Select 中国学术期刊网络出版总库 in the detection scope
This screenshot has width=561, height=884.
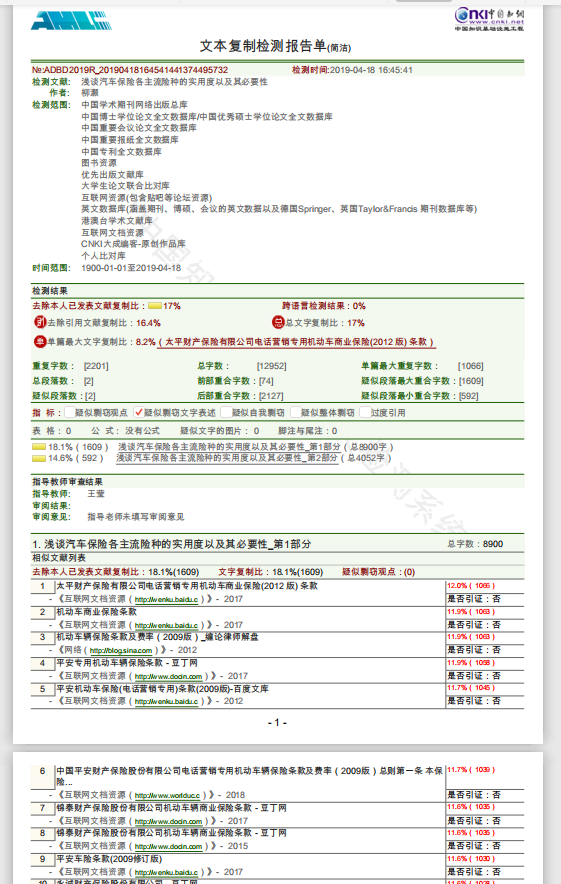point(134,105)
